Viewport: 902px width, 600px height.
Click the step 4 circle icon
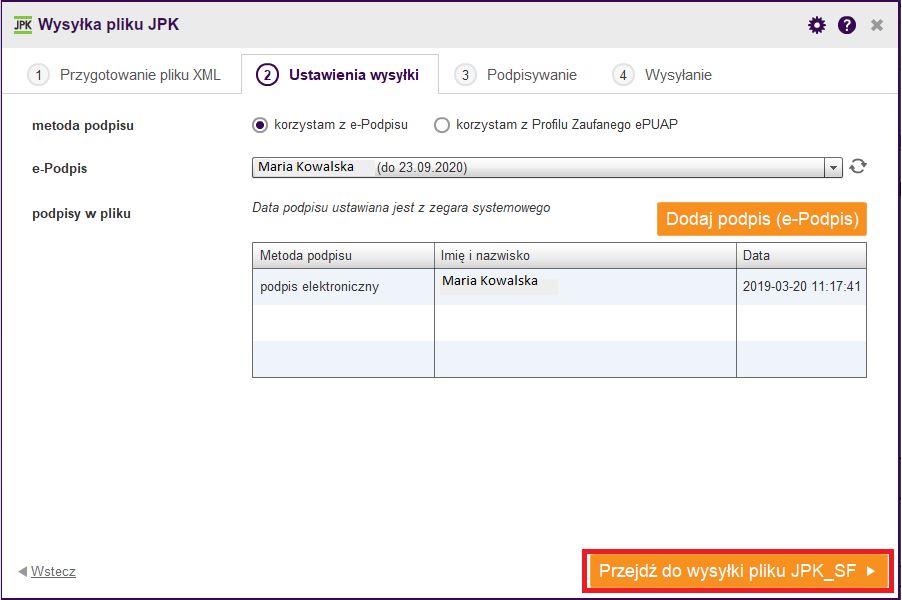pyautogui.click(x=623, y=75)
